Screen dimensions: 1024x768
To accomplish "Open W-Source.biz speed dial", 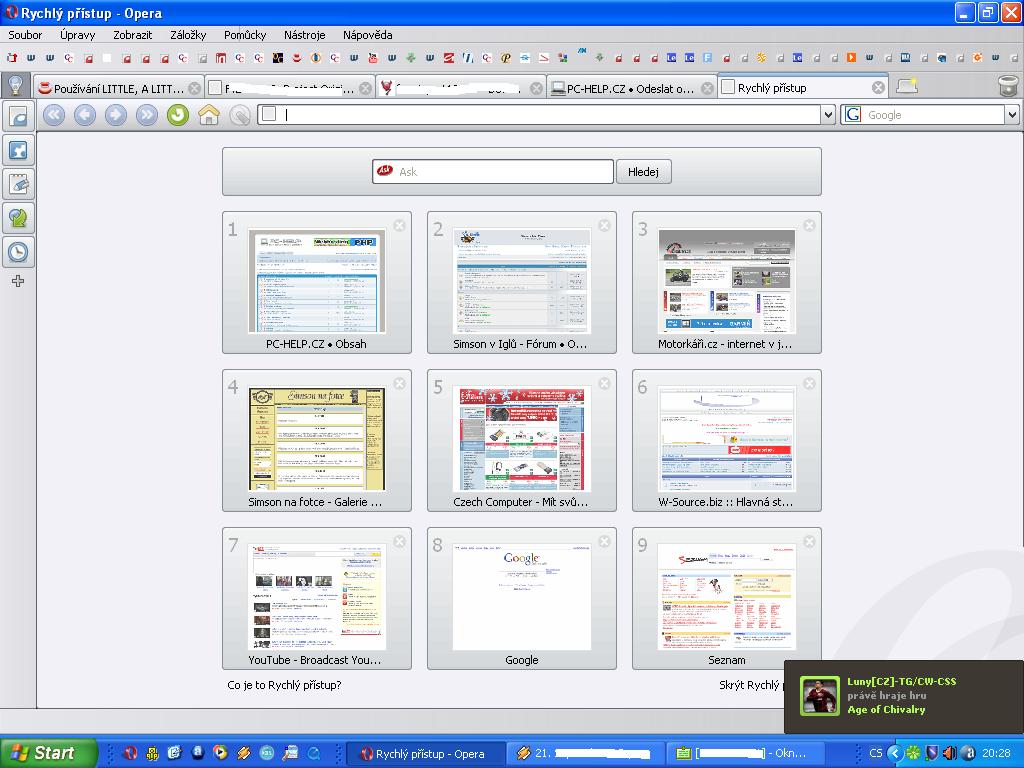I will pos(727,440).
